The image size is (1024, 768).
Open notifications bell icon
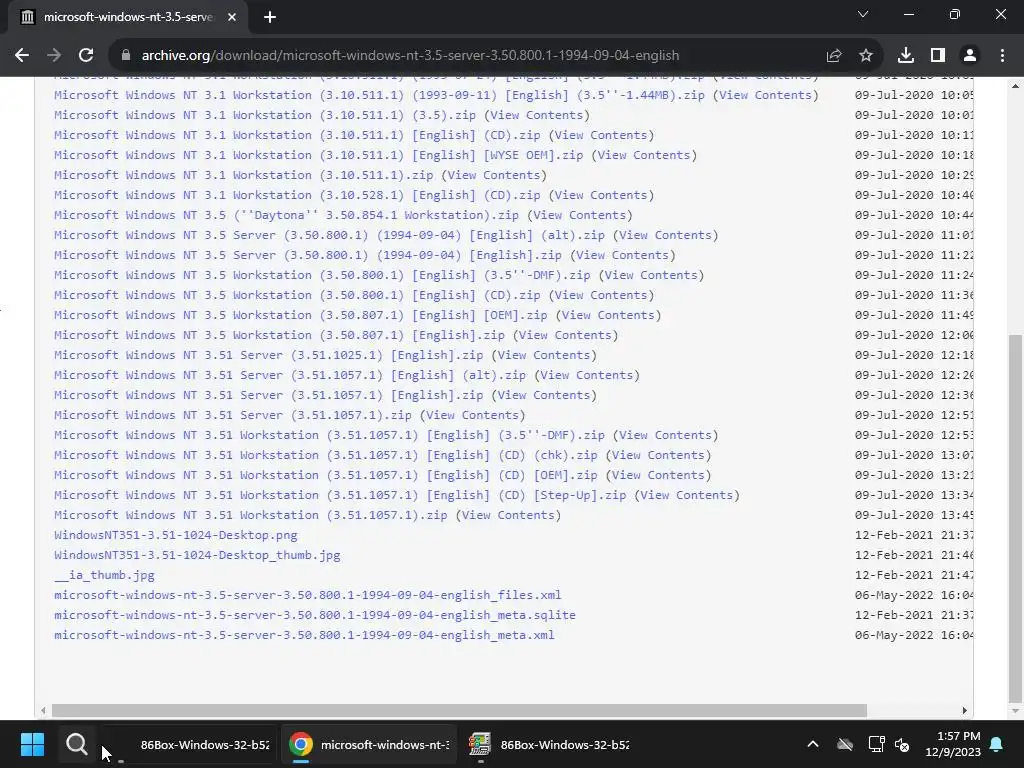point(997,744)
